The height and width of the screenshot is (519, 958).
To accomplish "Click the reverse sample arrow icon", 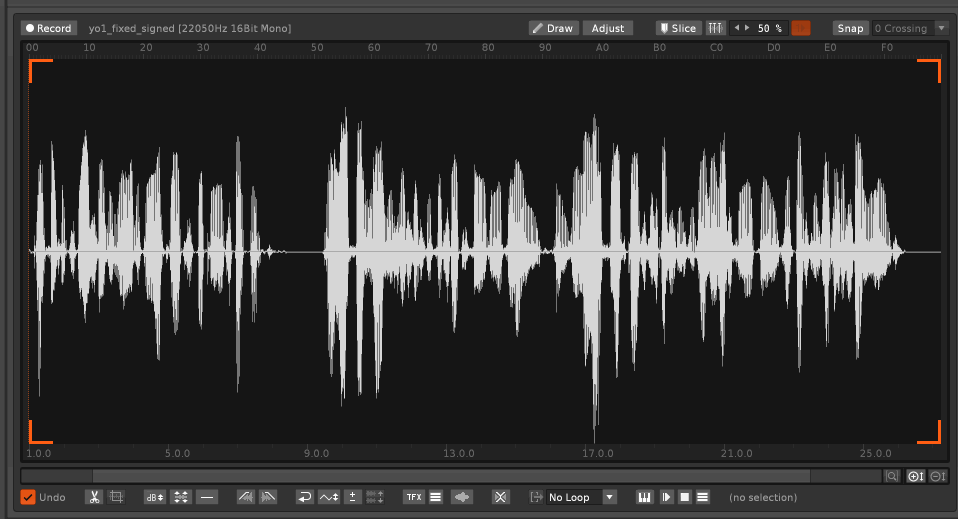I will [x=305, y=497].
